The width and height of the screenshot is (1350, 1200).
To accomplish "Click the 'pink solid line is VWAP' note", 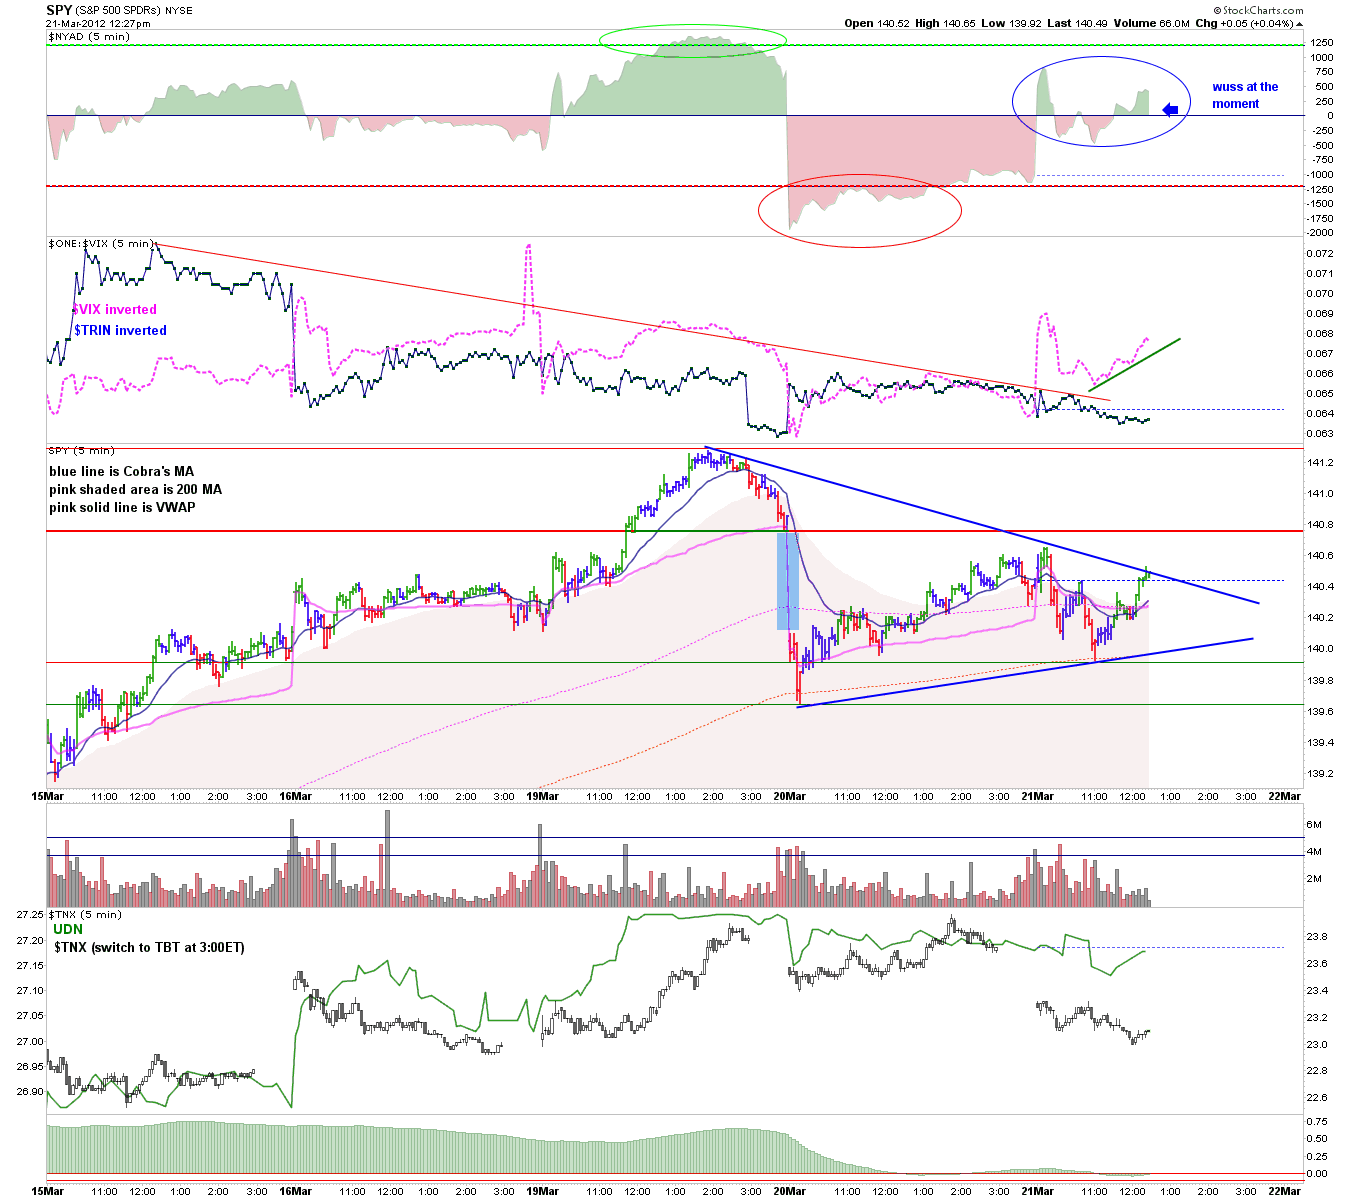I will (122, 508).
